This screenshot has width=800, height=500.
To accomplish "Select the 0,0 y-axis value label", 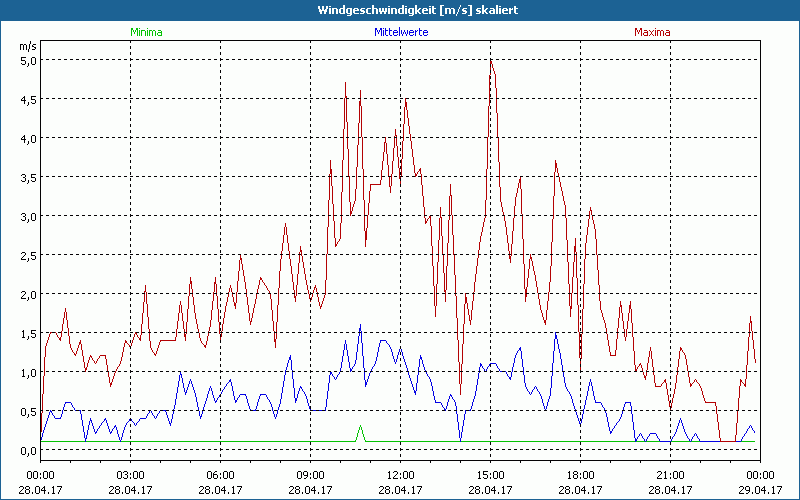I will 28,450.
